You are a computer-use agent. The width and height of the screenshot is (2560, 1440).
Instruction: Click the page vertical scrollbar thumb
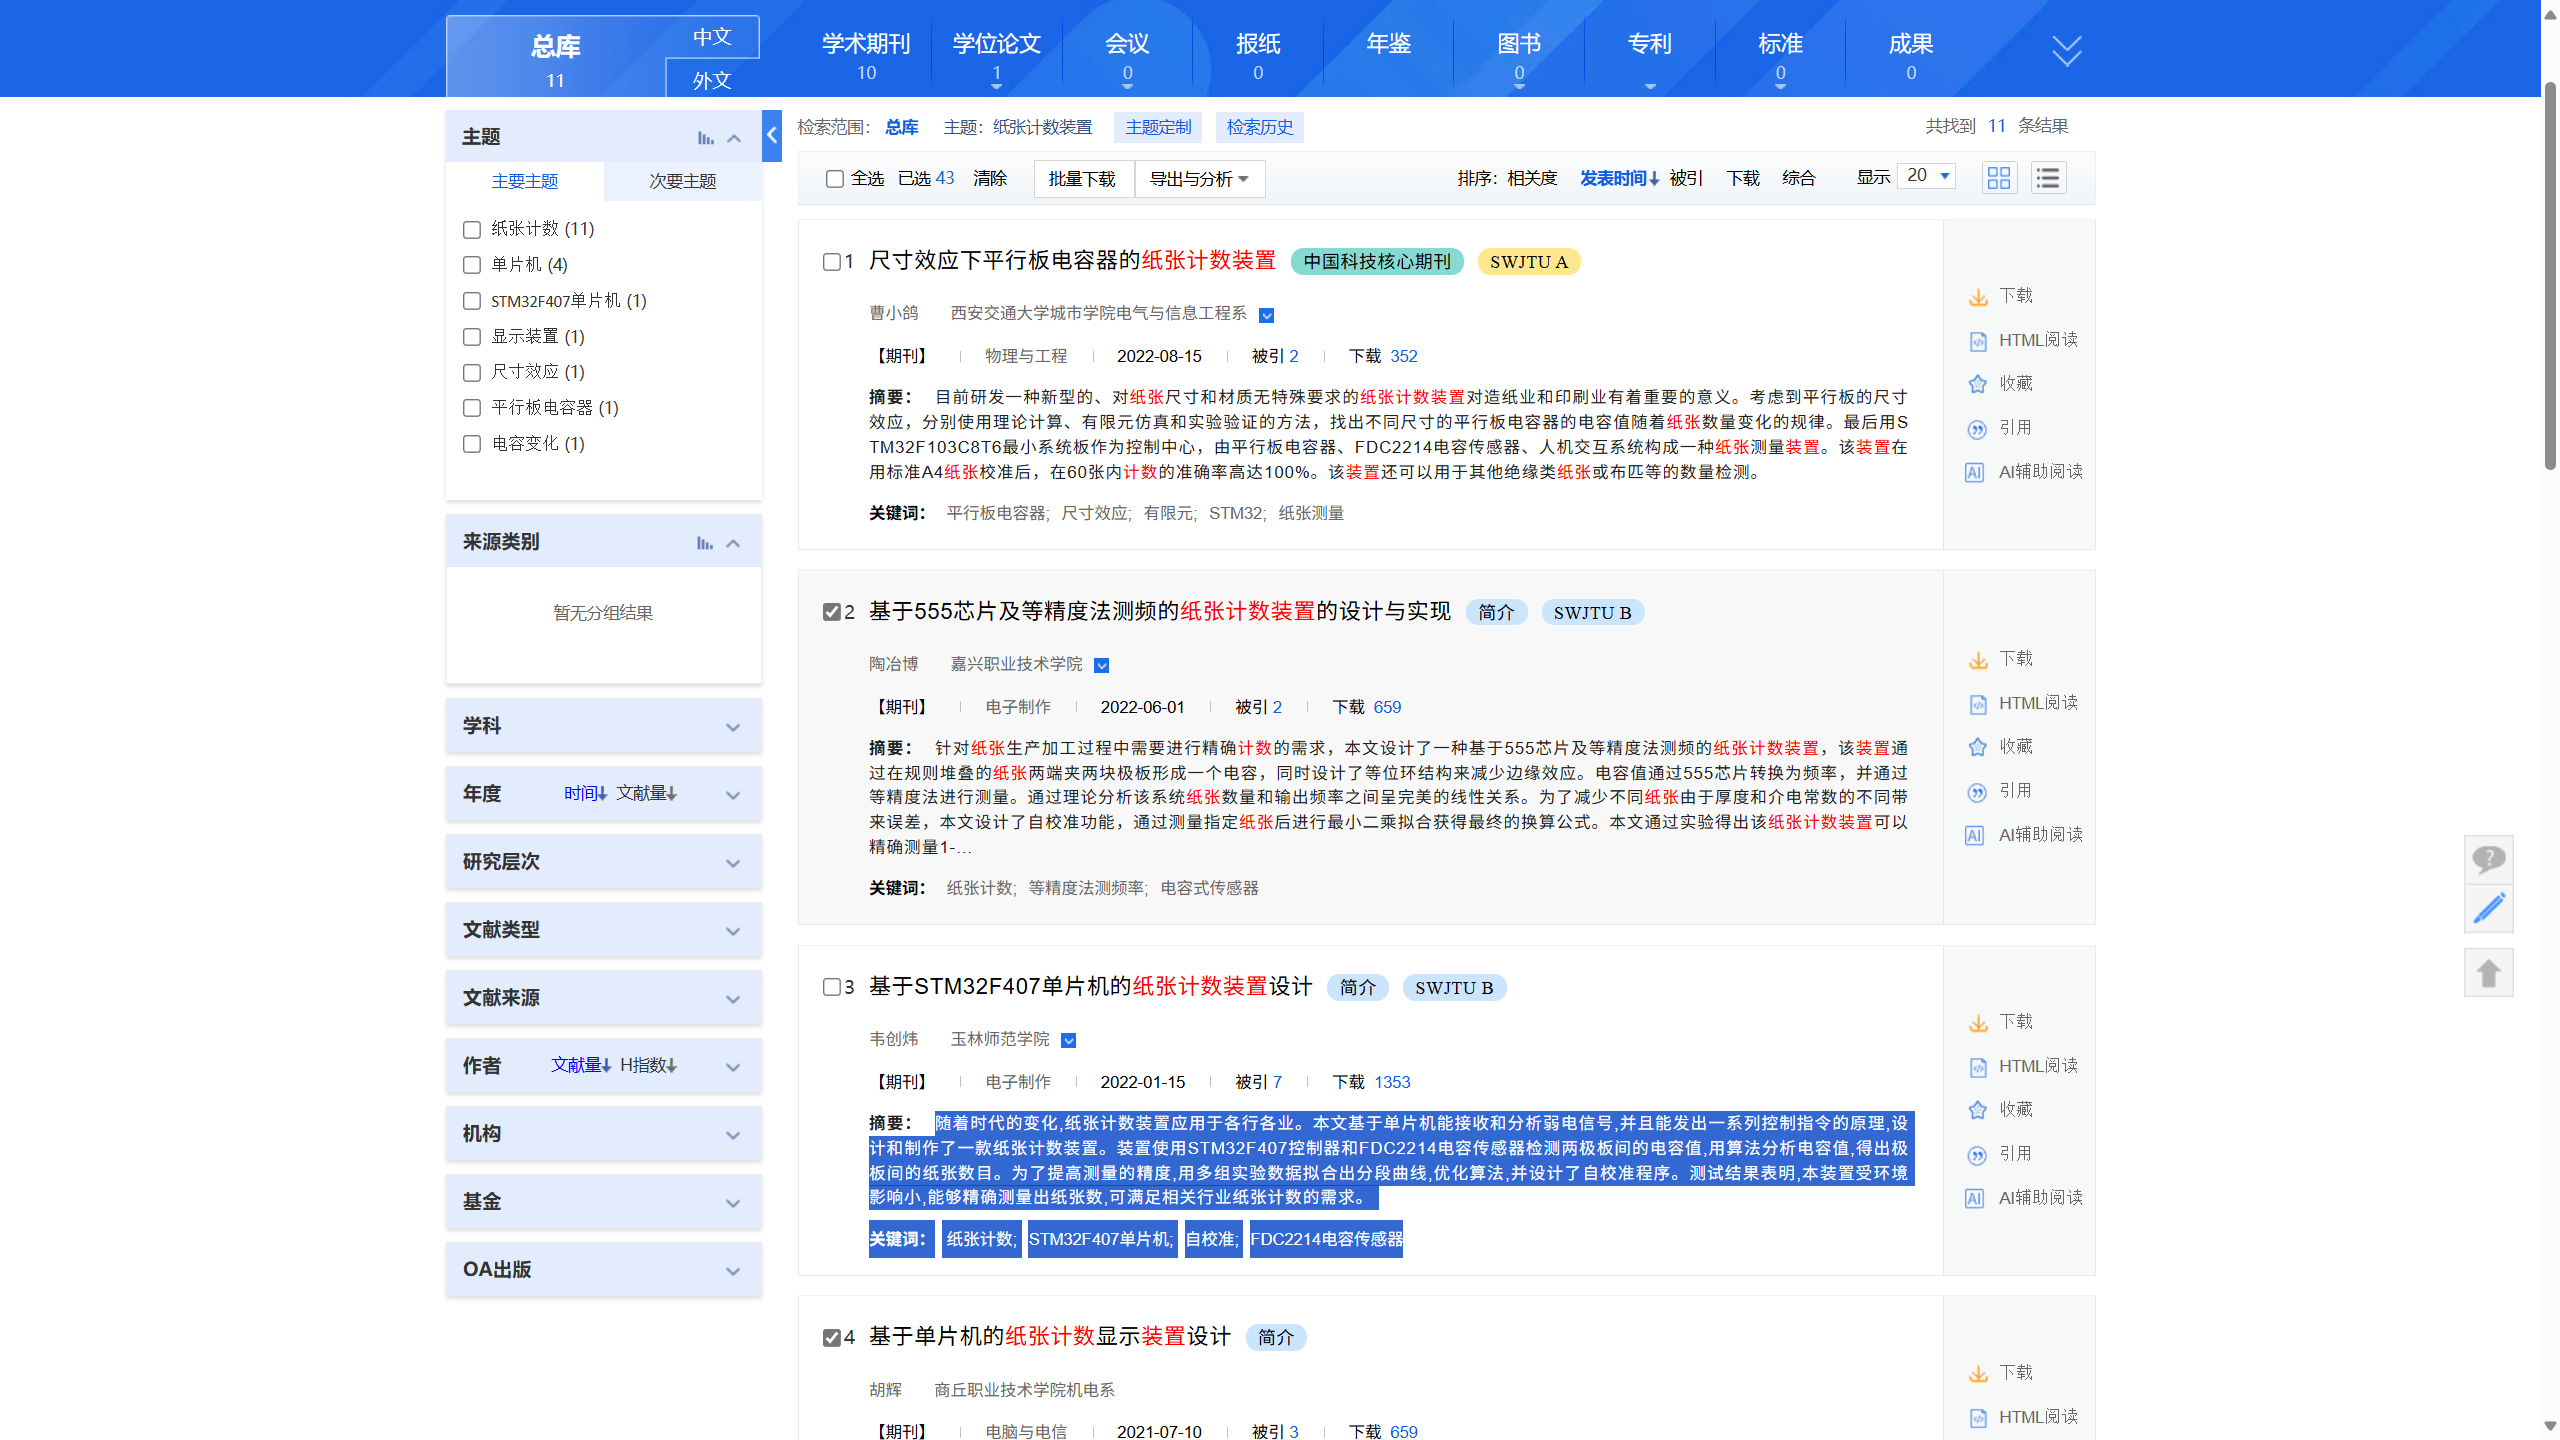click(2550, 275)
